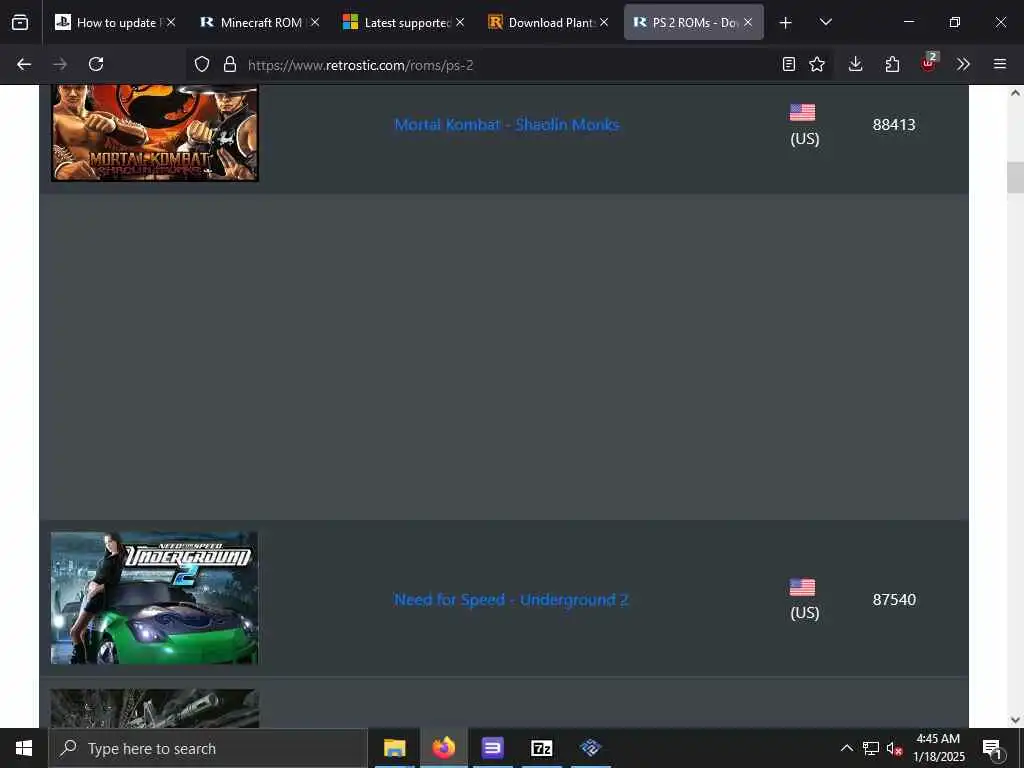Show hidden system tray icons
Screen dimensions: 1024x768
846,748
